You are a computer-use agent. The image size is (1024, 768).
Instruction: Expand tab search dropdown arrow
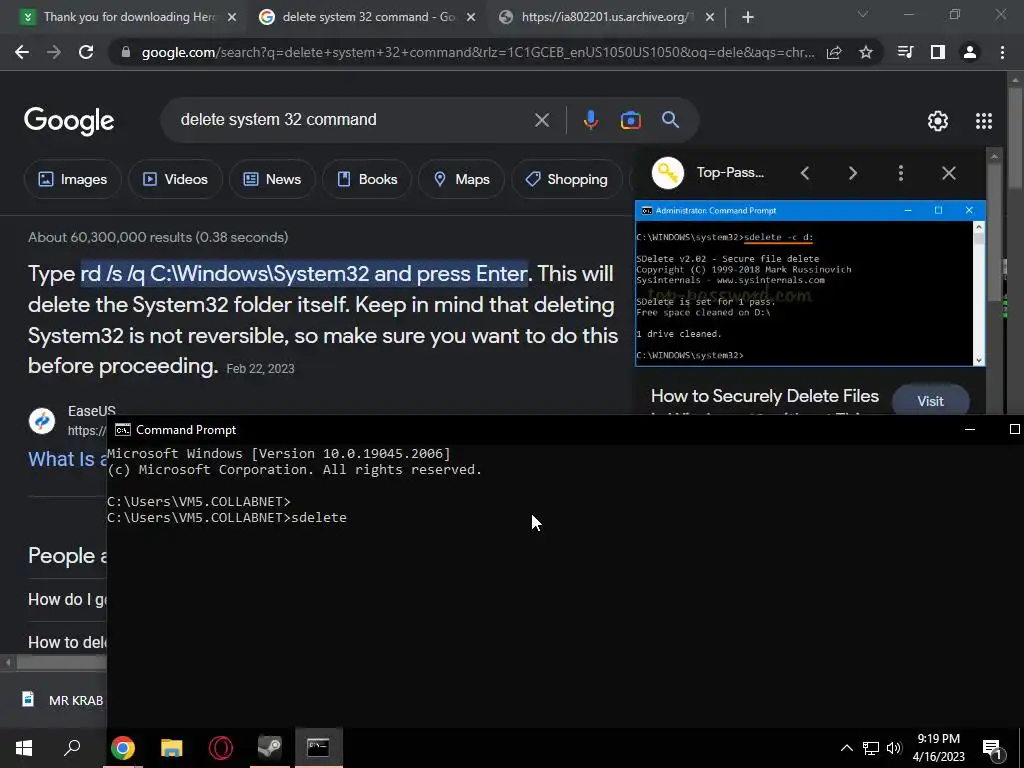(x=863, y=14)
